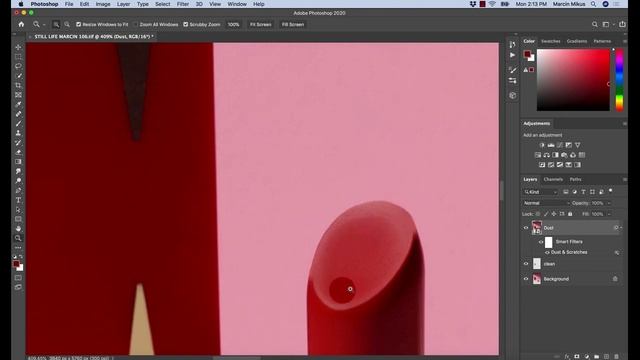This screenshot has height=360, width=640.
Task: Open the Patterns tab
Action: [602, 41]
